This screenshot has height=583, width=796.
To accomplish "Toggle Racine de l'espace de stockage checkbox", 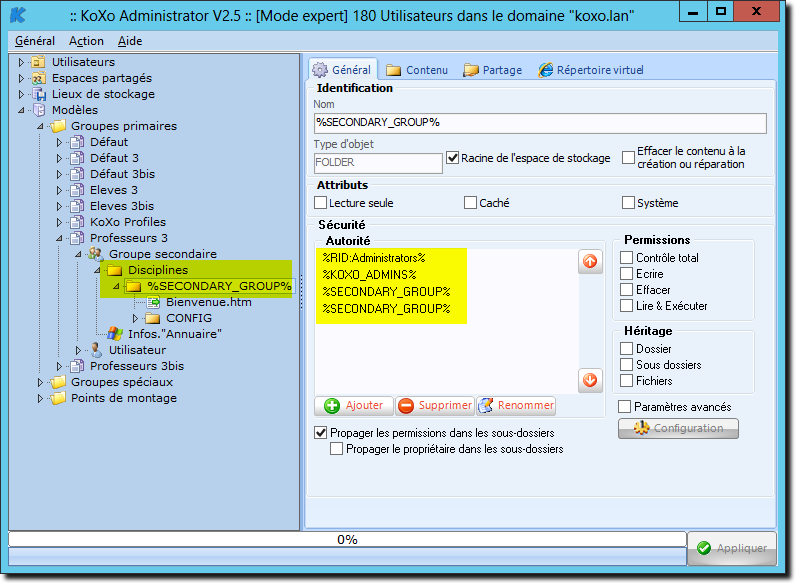I will click(452, 158).
